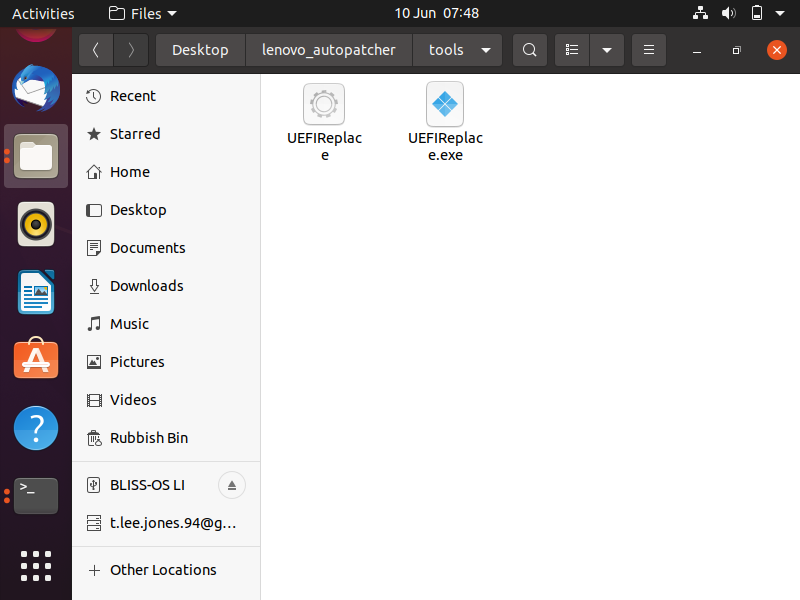The width and height of the screenshot is (800, 600).
Task: Open Help from the dock
Action: coord(36,428)
